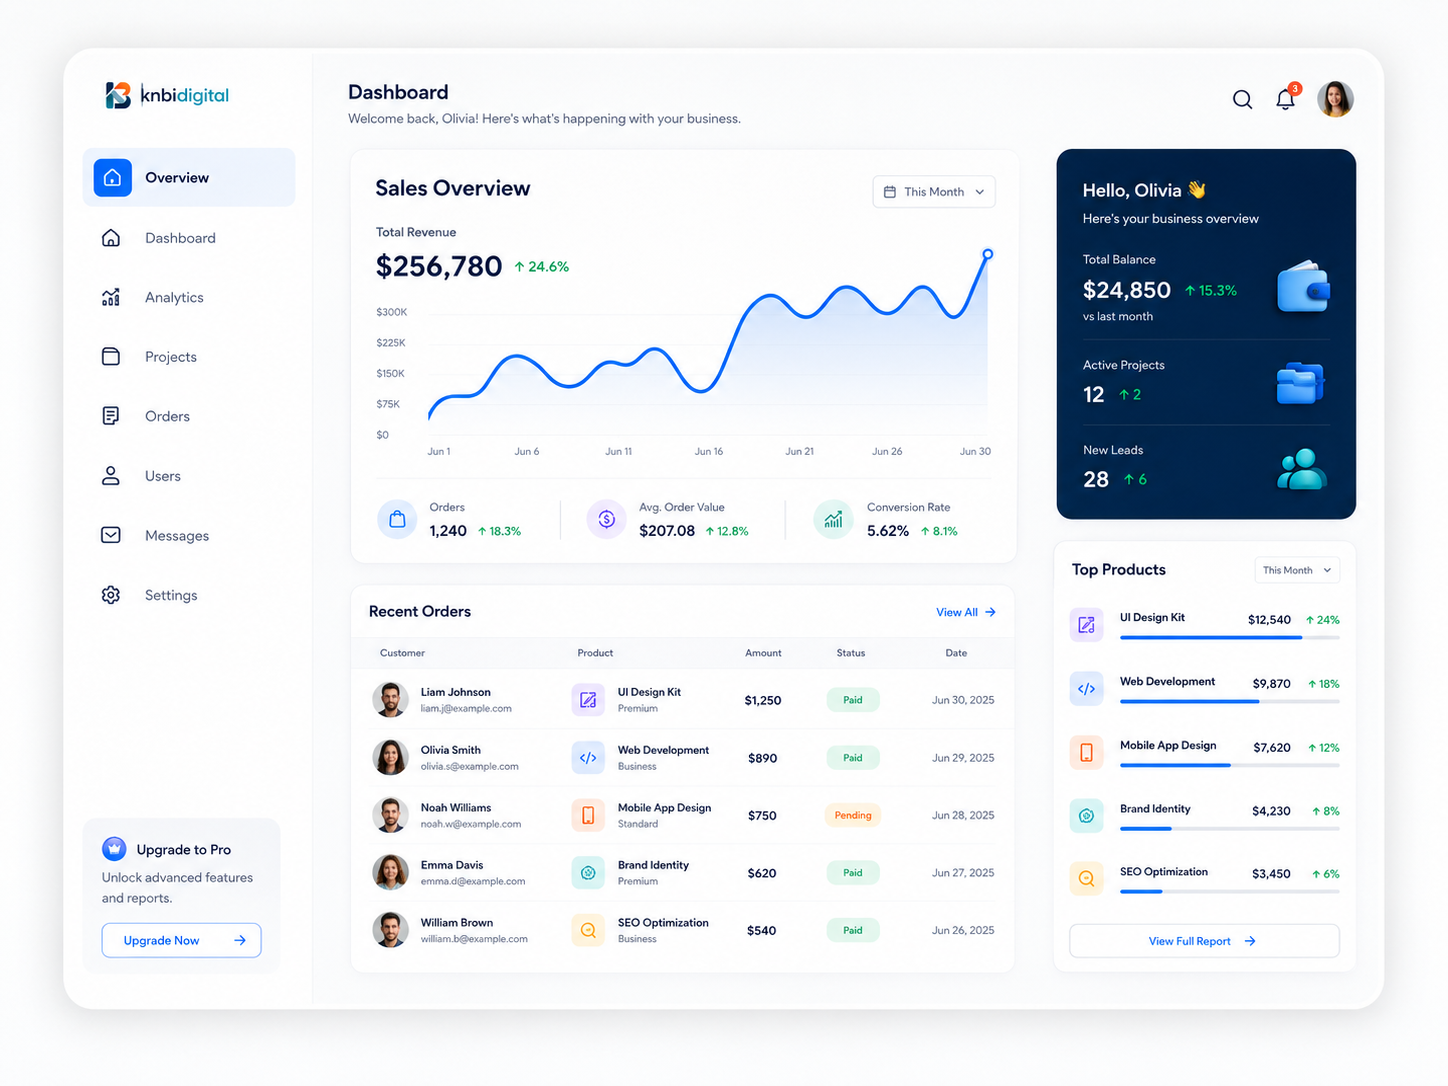Click the $12,540 UI Design Kit value
The height and width of the screenshot is (1086, 1448).
click(1269, 620)
